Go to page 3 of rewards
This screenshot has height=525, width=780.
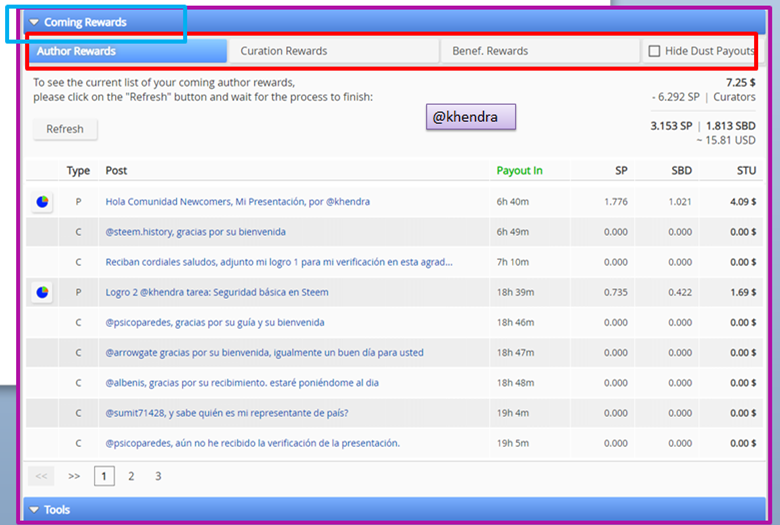pyautogui.click(x=158, y=476)
